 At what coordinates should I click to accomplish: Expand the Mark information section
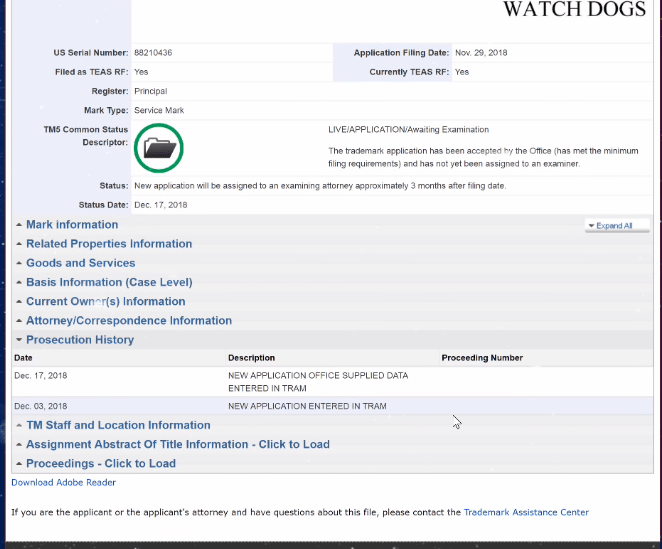pyautogui.click(x=72, y=225)
